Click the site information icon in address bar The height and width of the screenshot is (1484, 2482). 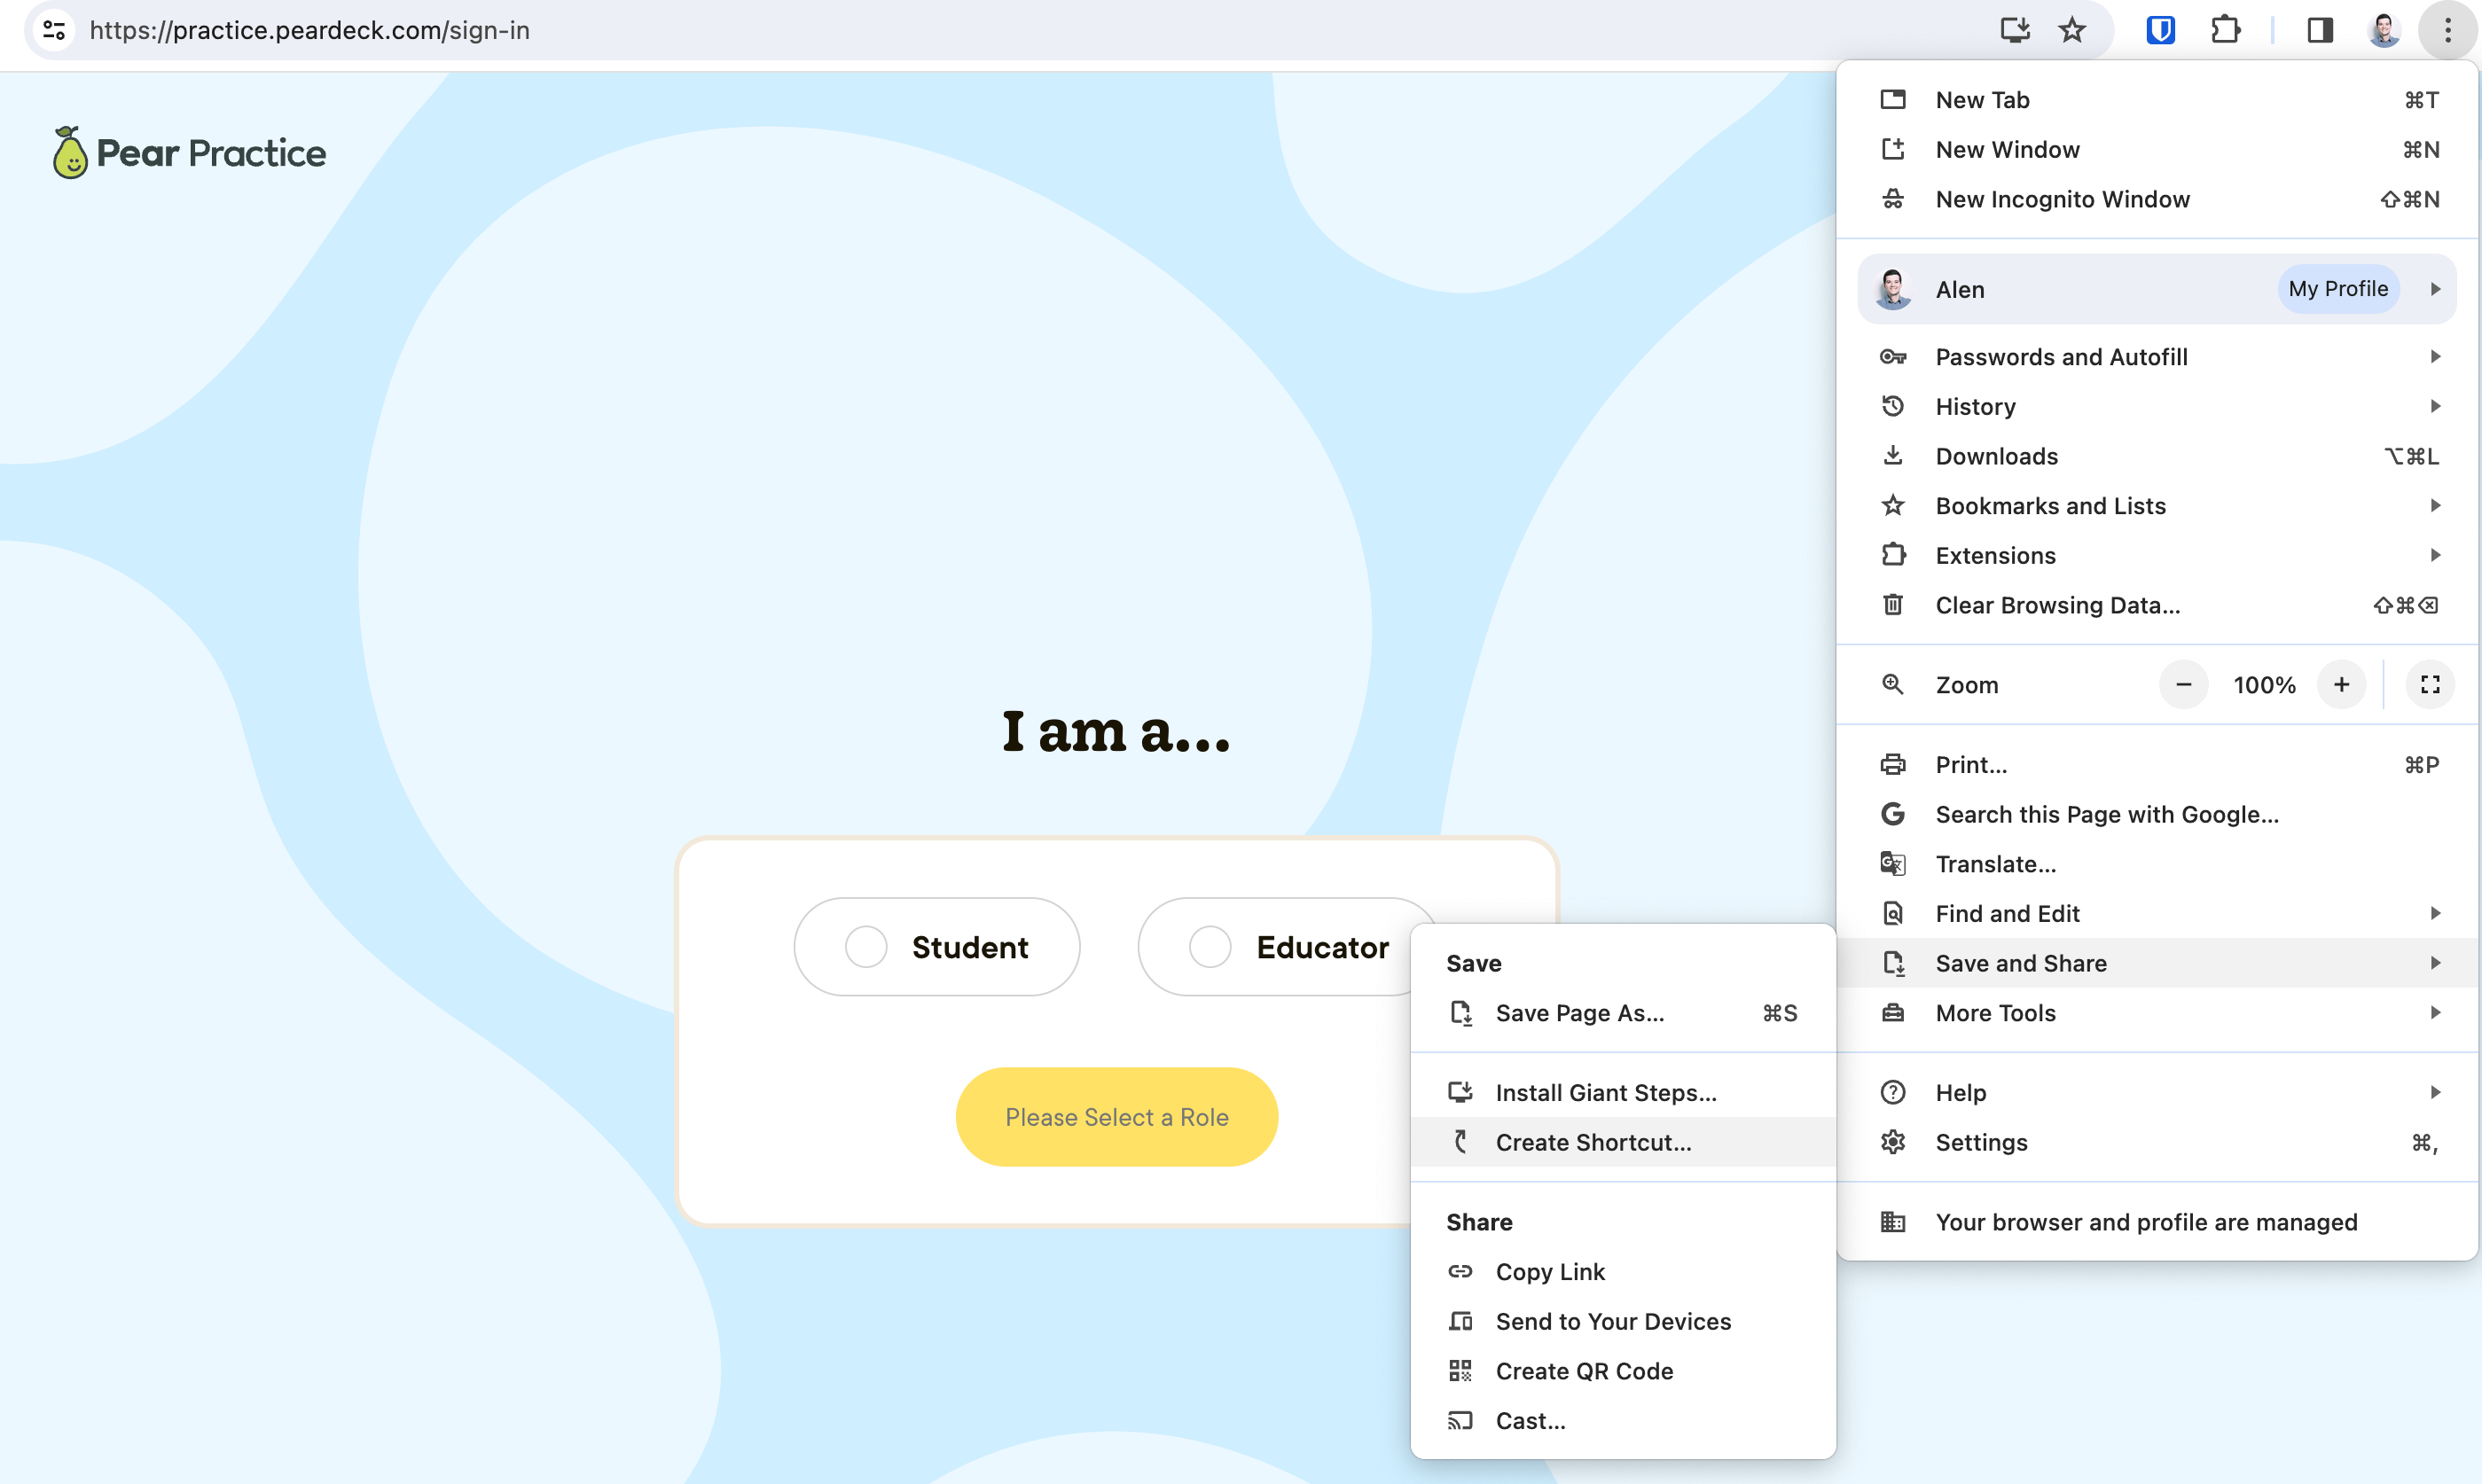[54, 30]
